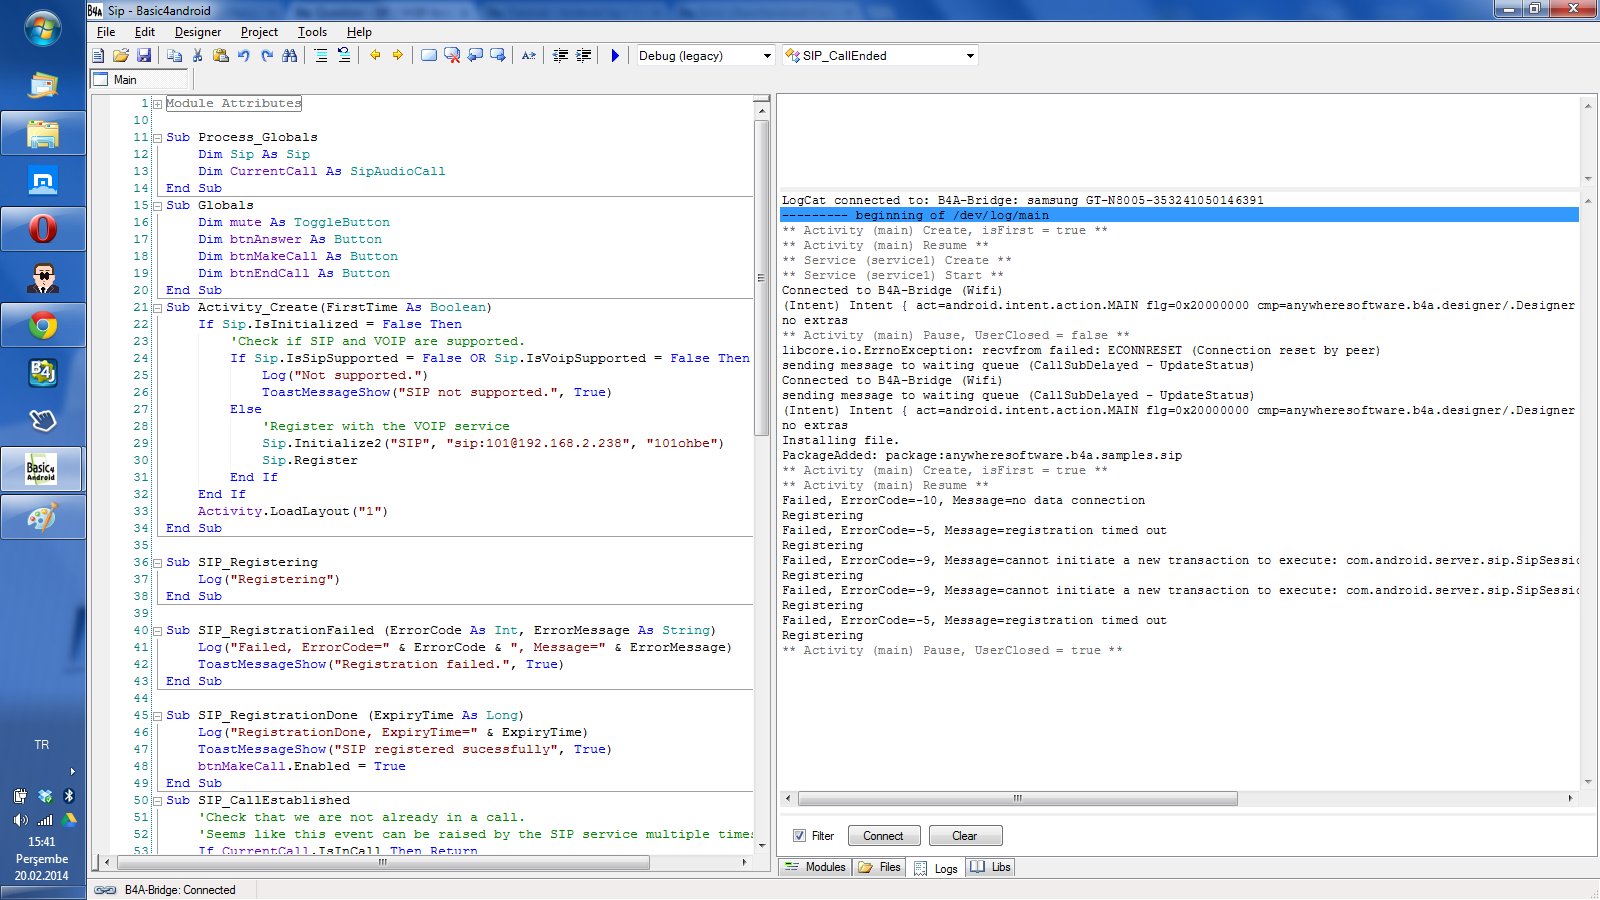The width and height of the screenshot is (1600, 900).
Task: Save the project with the floppy icon
Action: [144, 56]
